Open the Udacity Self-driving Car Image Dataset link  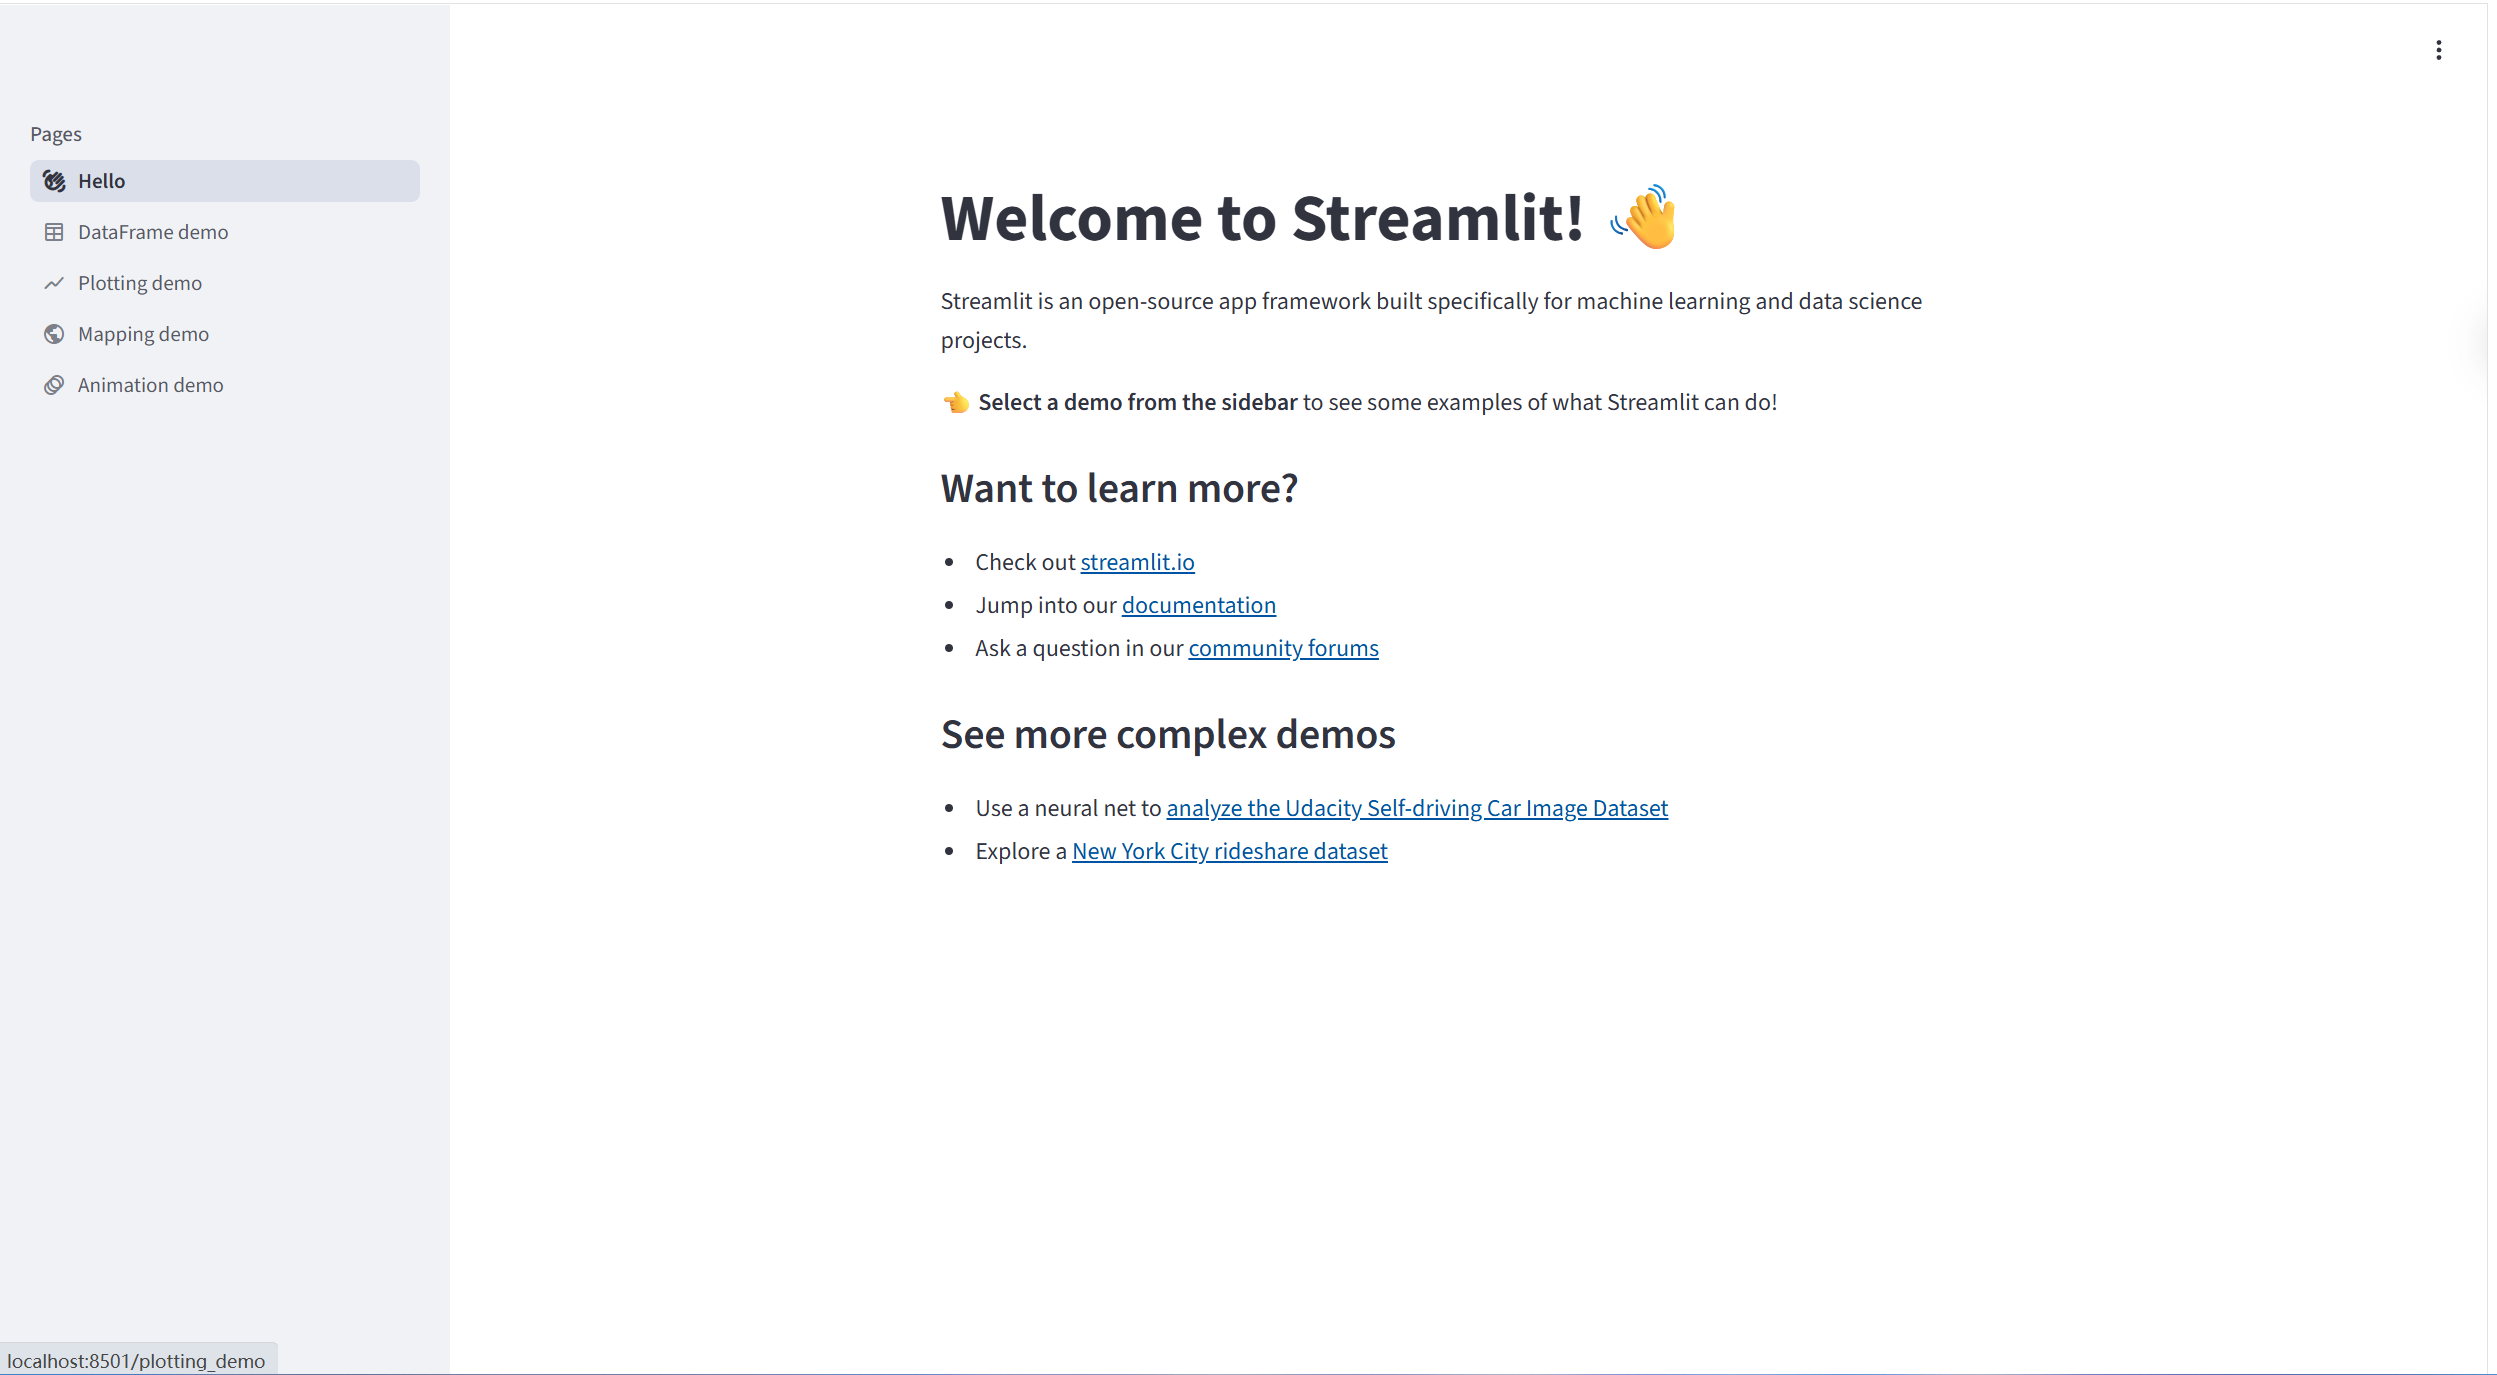[x=1417, y=808]
